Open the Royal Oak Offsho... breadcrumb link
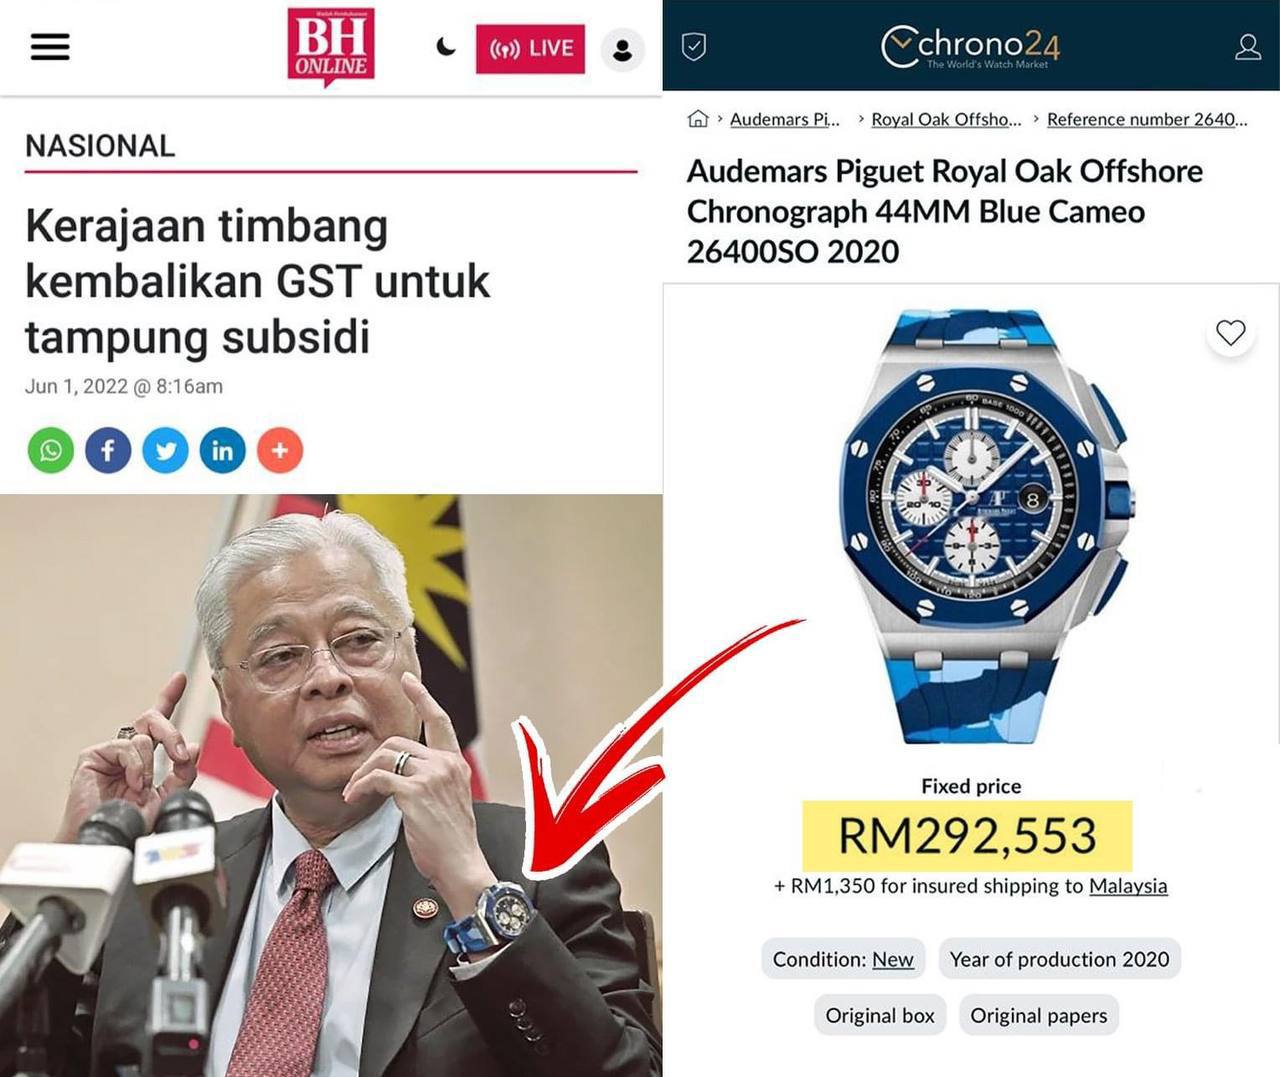 pyautogui.click(x=946, y=119)
